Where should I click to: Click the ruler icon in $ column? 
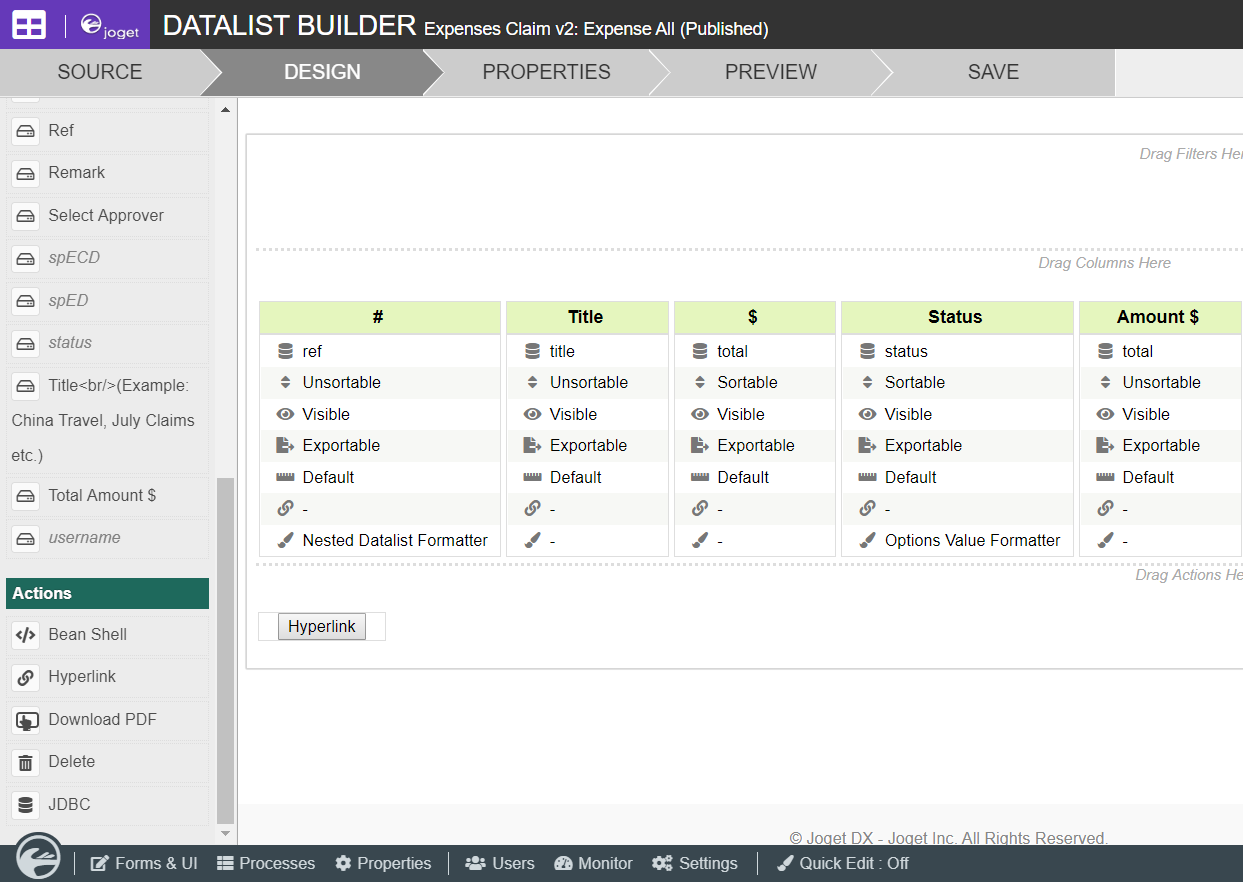(700, 477)
